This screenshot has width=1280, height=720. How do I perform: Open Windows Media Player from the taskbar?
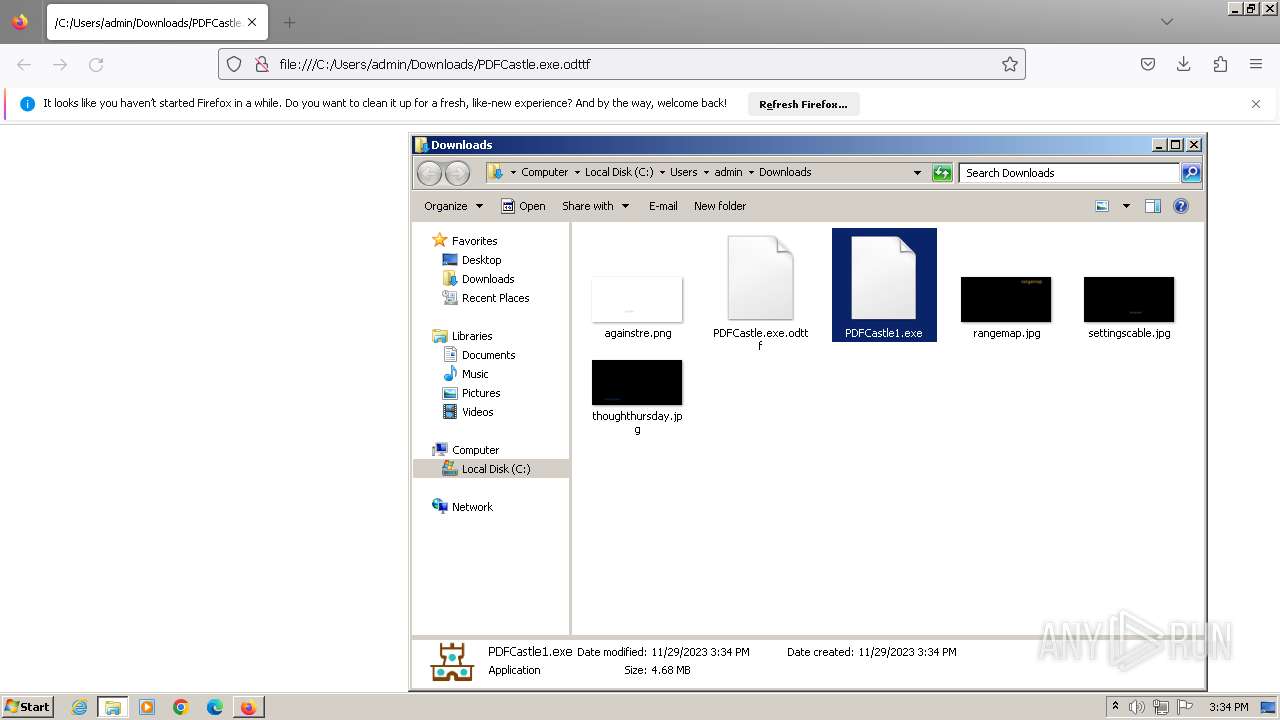pyautogui.click(x=147, y=707)
